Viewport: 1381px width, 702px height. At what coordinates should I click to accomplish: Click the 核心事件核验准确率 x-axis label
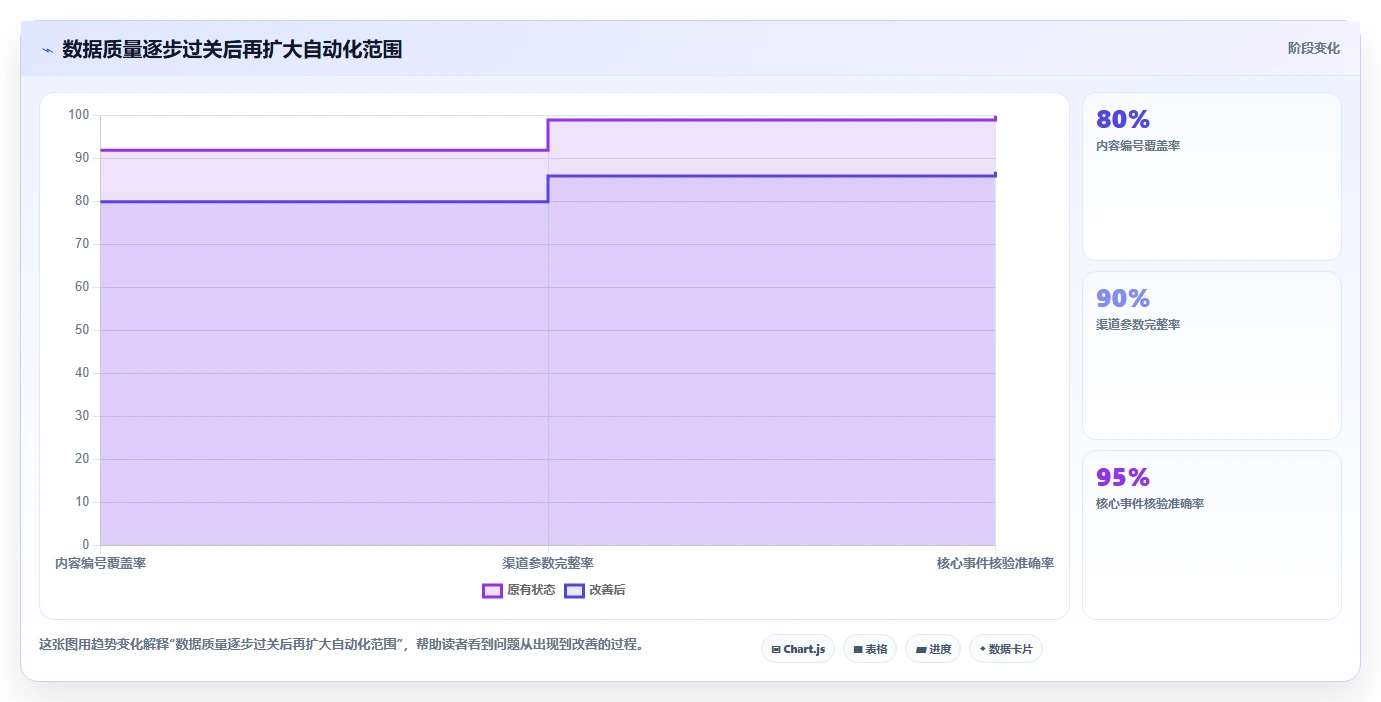coord(995,564)
